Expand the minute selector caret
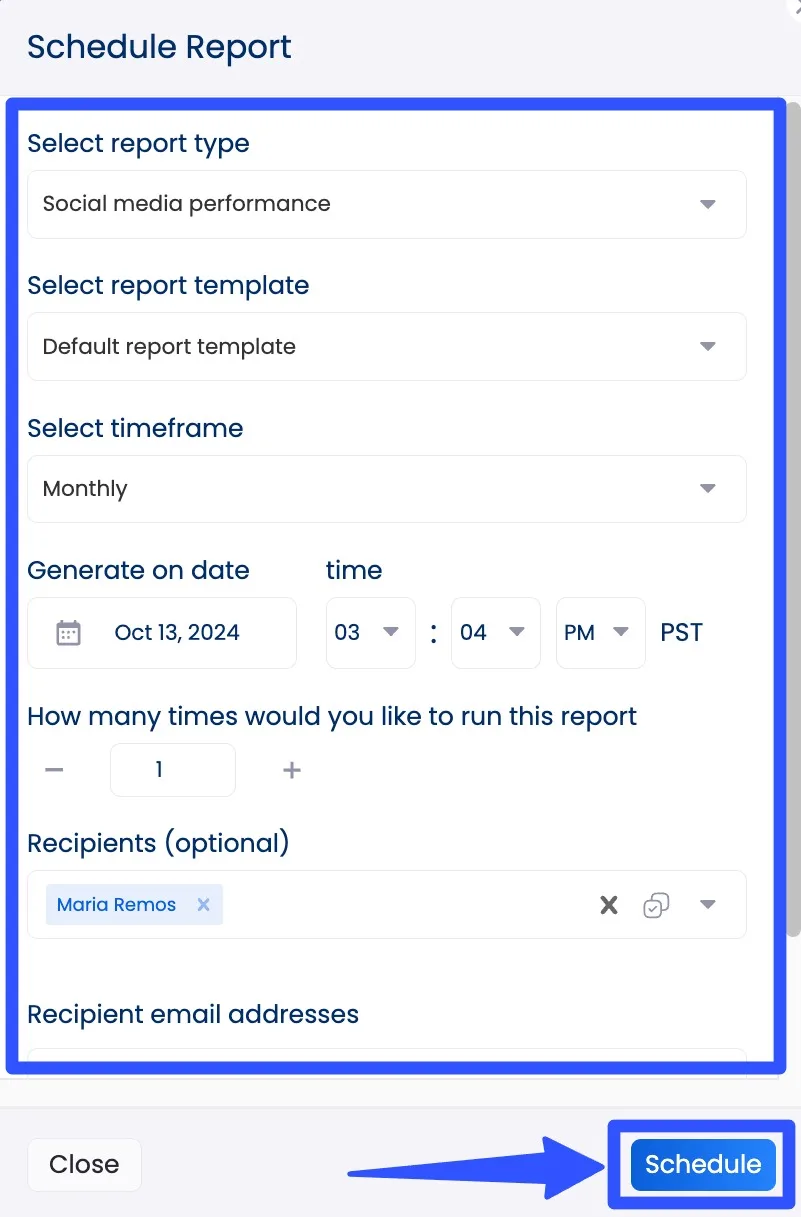Screen dimensions: 801x1217 [x=518, y=632]
